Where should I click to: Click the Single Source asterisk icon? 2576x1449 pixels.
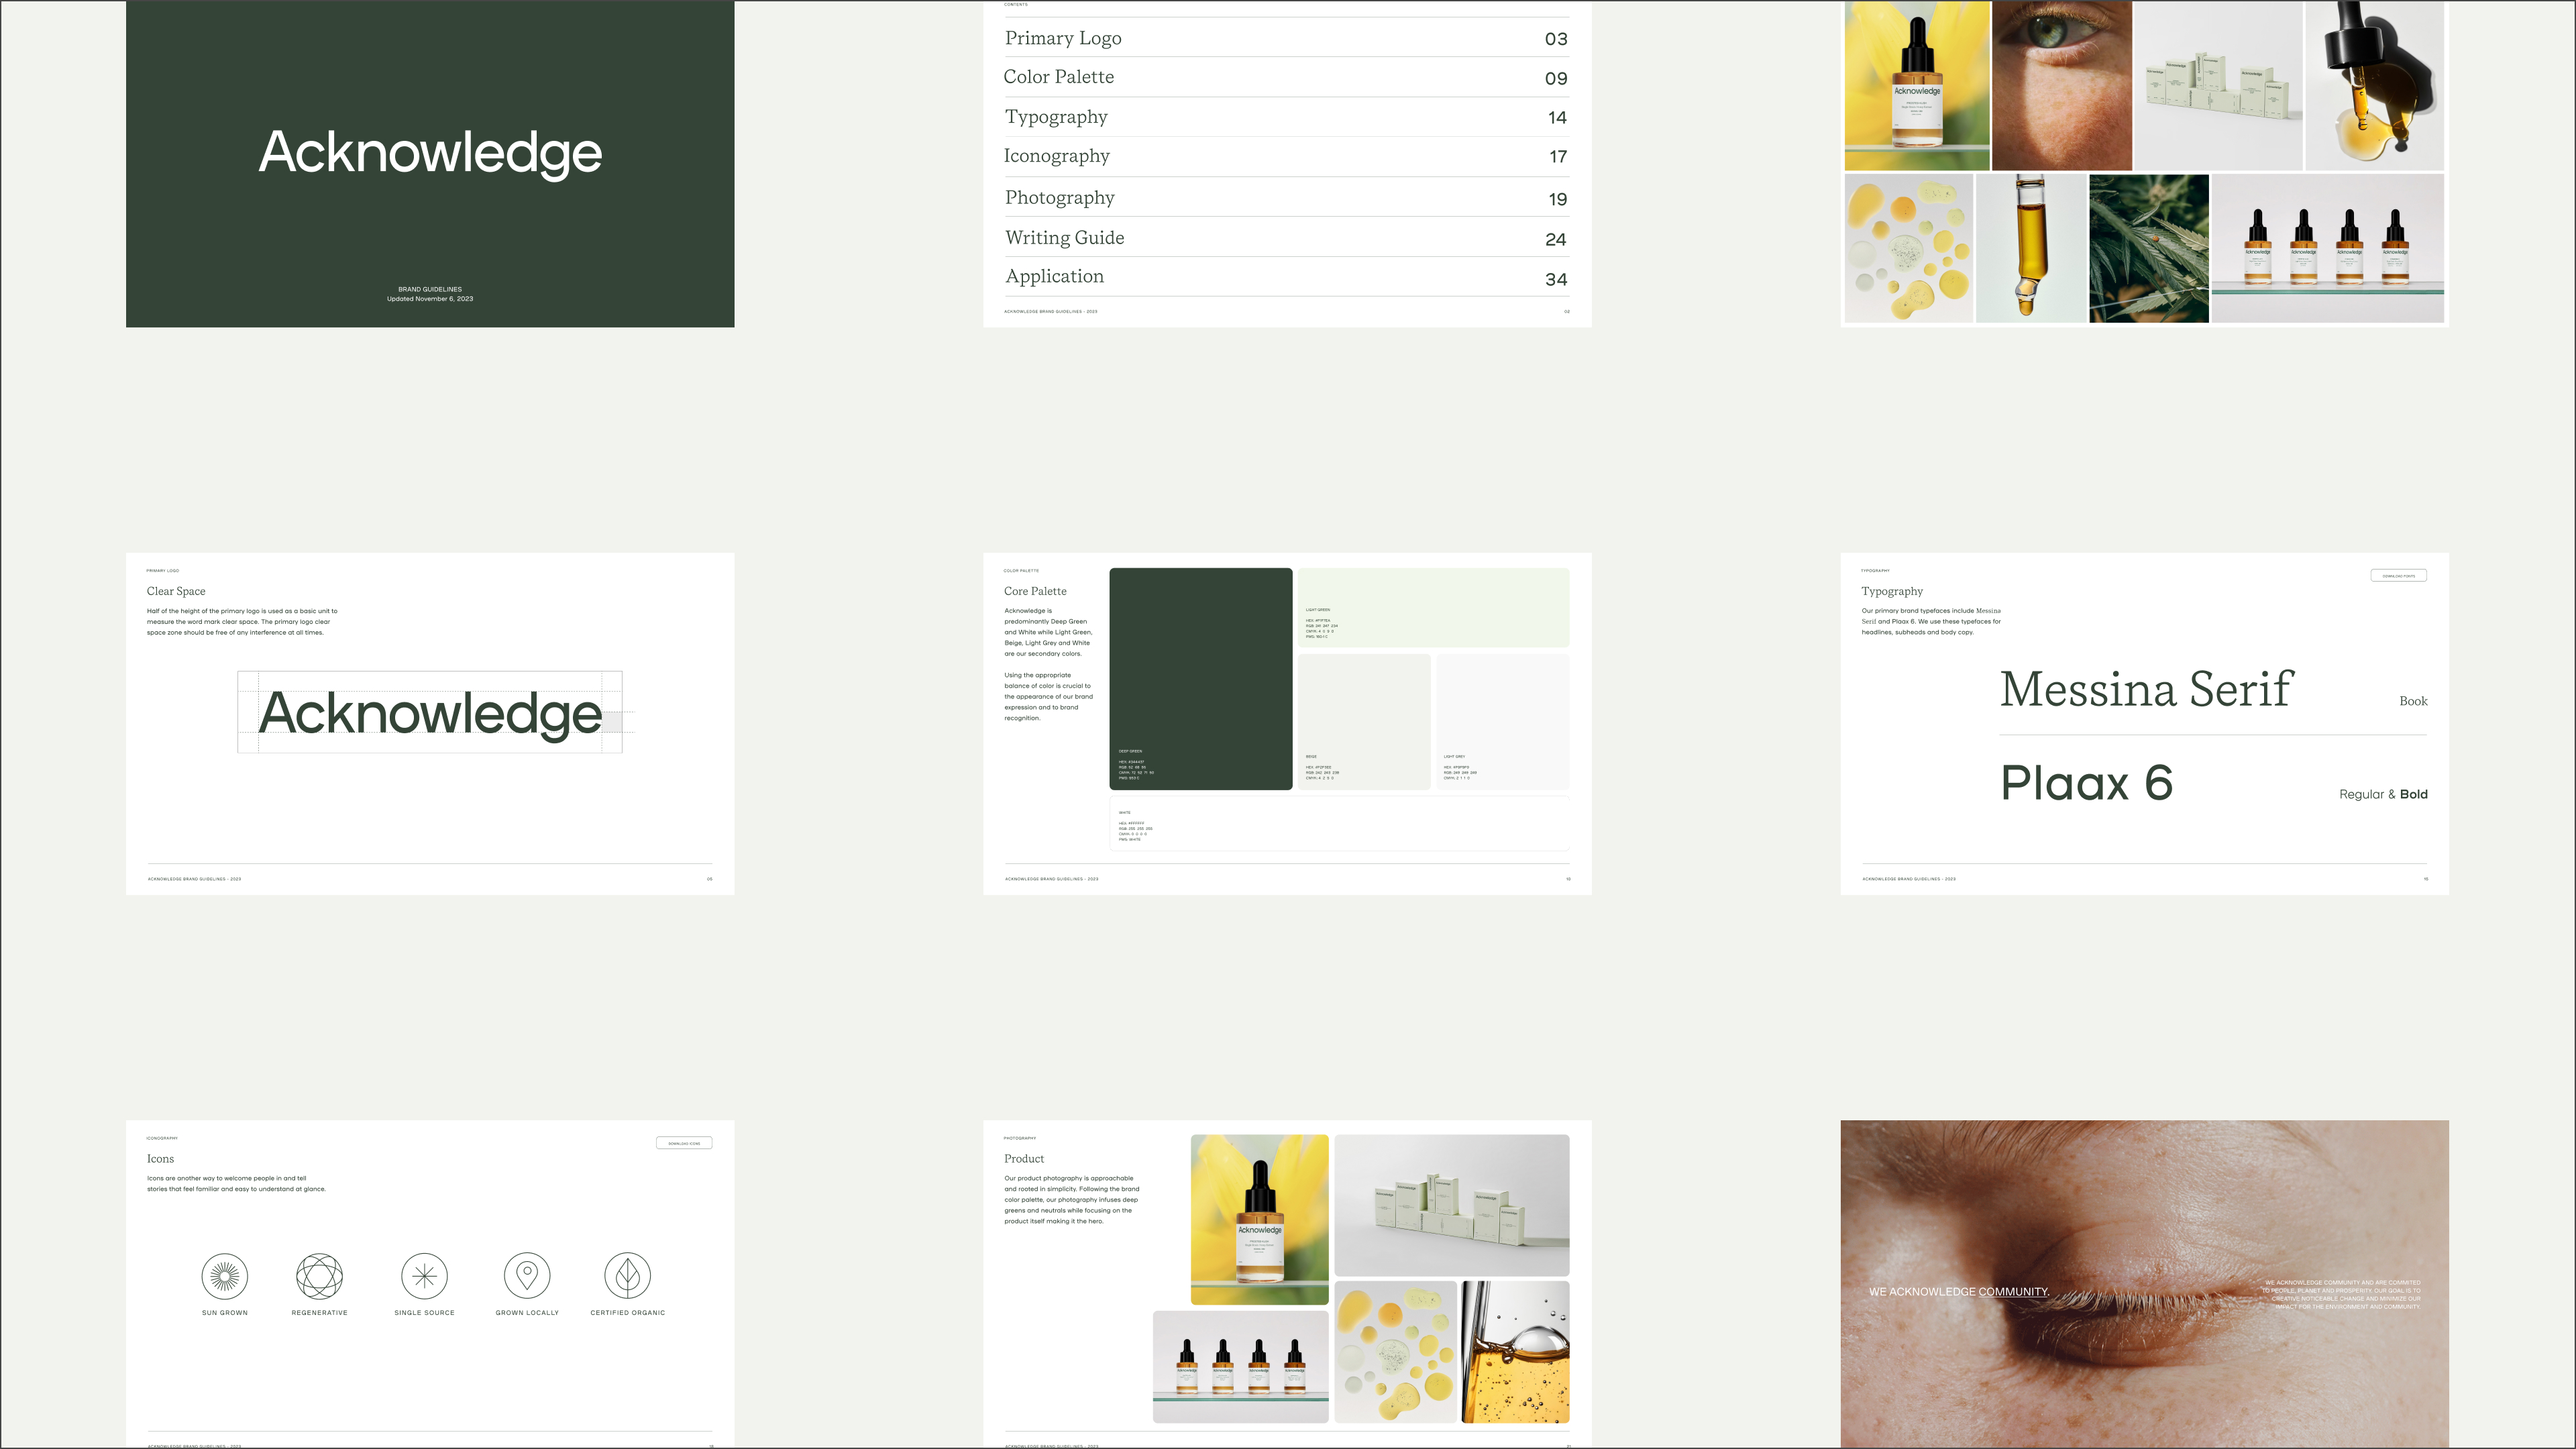pyautogui.click(x=424, y=1276)
